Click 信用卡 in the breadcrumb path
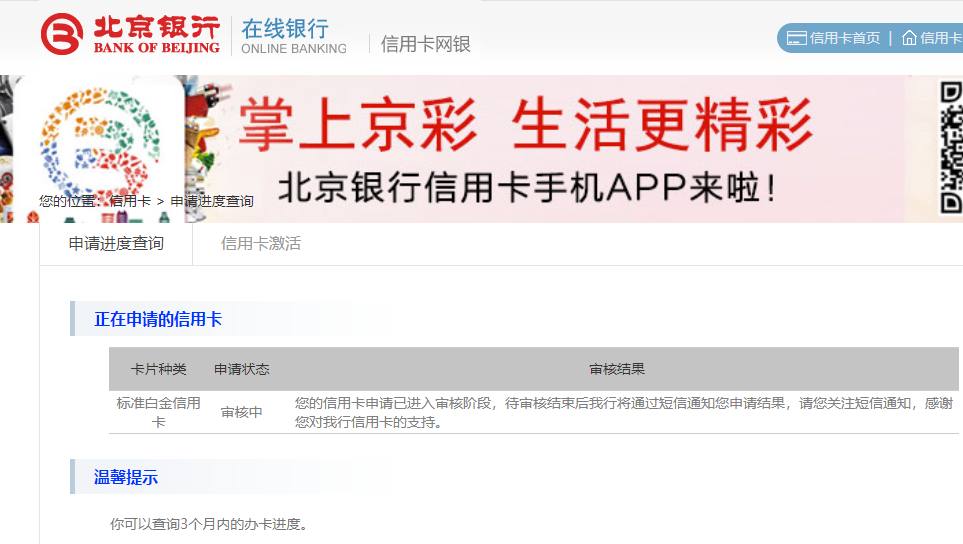This screenshot has height=544, width=963. point(130,201)
